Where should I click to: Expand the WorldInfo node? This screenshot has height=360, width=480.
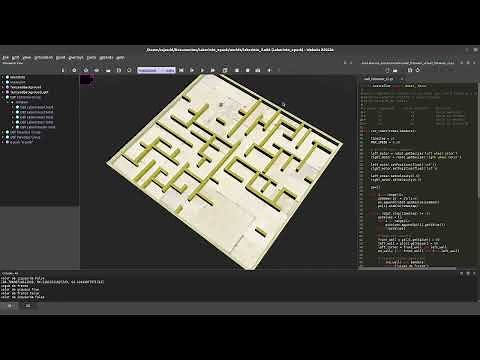click(3, 77)
